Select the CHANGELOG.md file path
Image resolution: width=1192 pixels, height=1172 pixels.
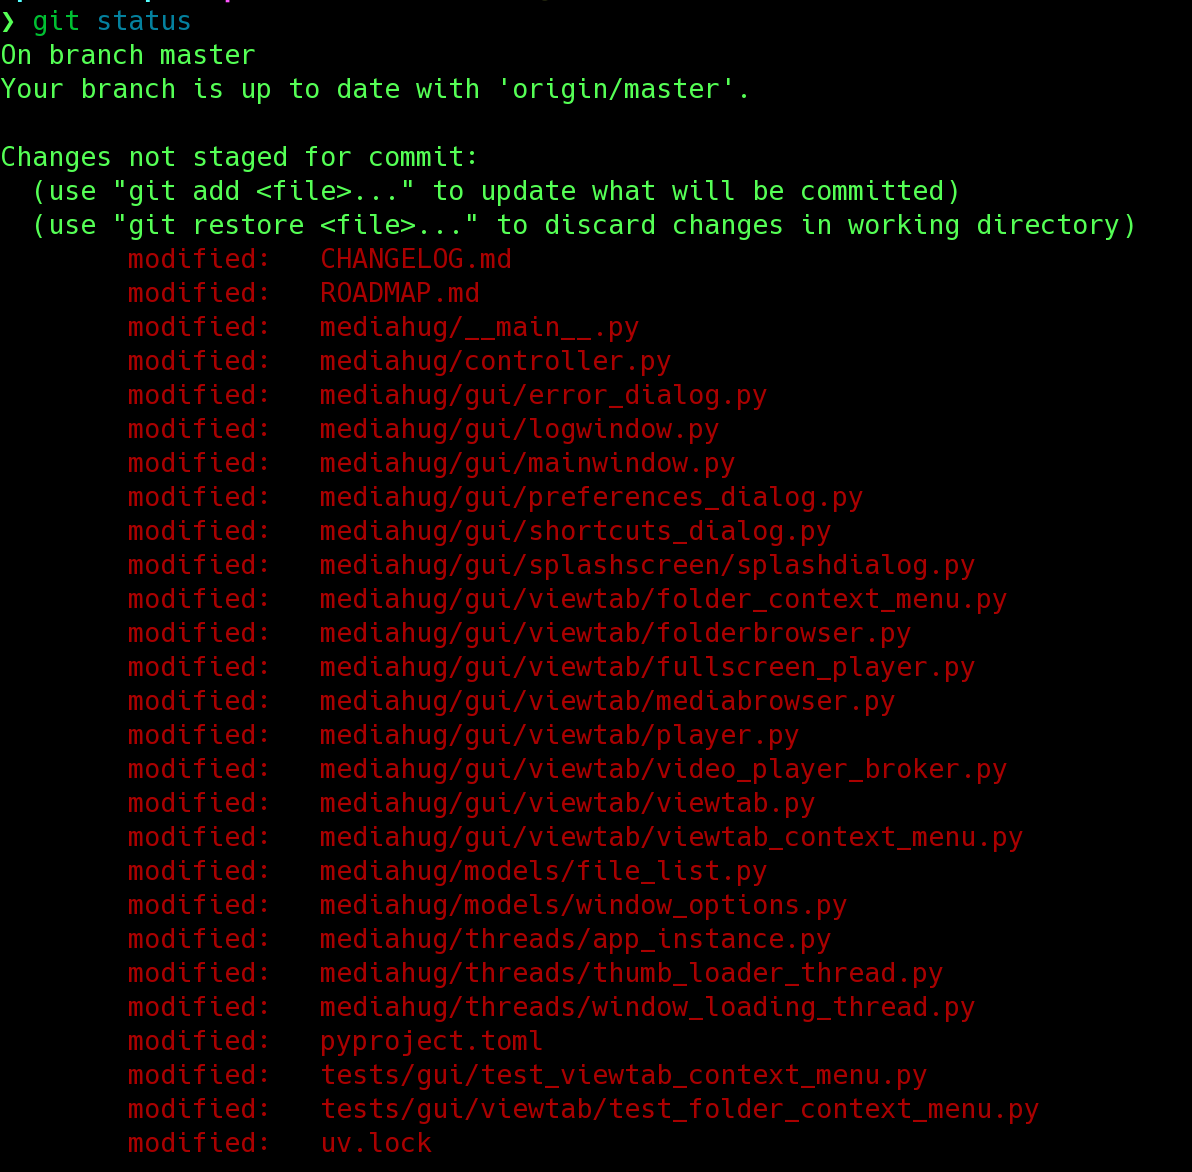[416, 259]
